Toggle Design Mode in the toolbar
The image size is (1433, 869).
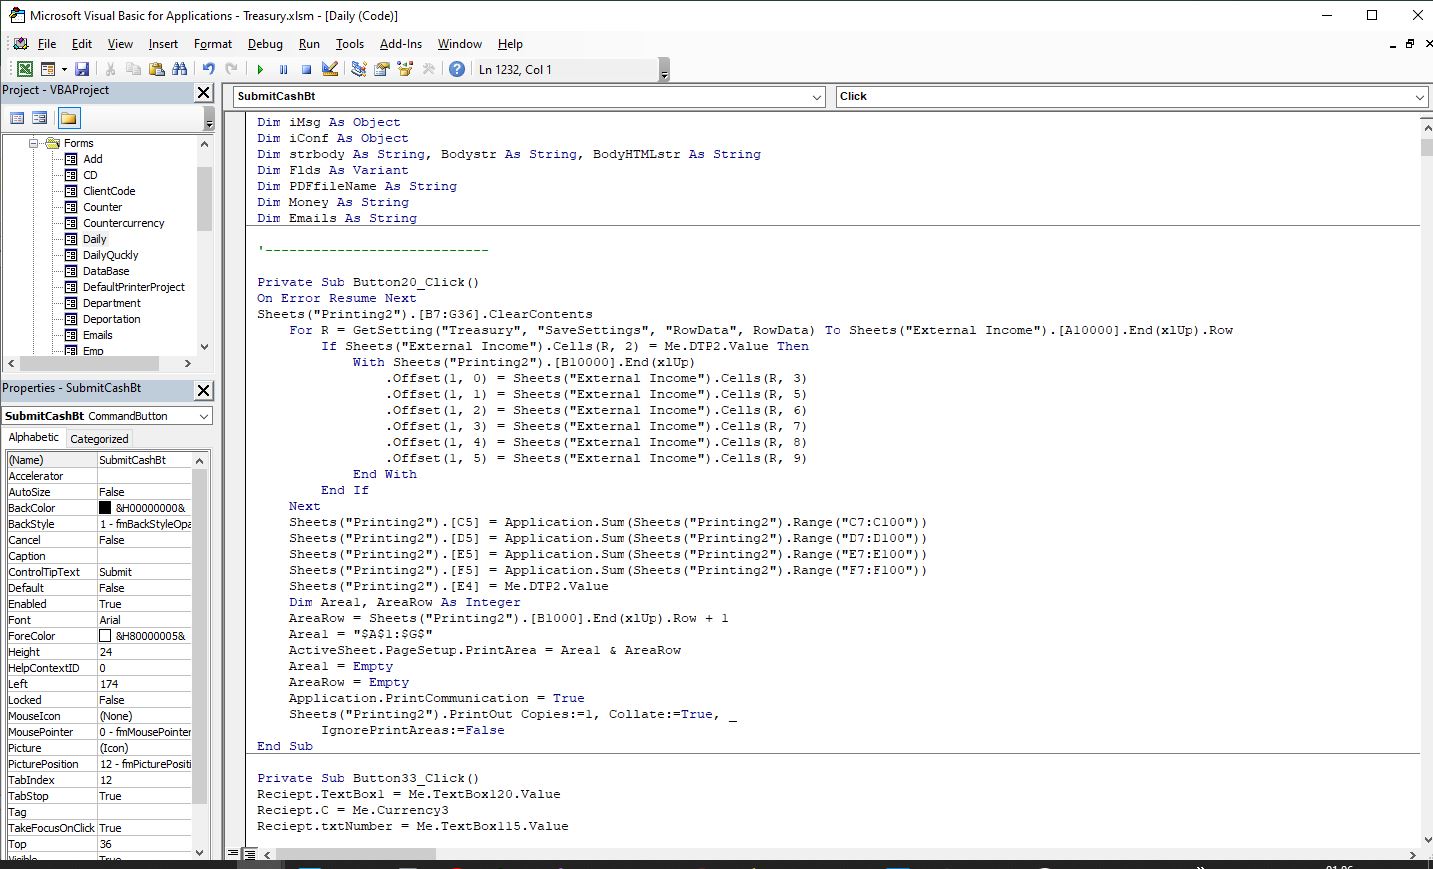pos(330,69)
